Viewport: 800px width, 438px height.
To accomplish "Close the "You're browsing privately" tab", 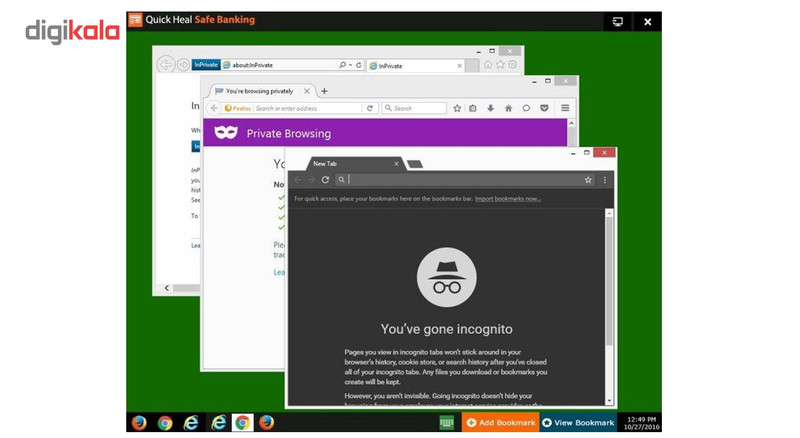I will (307, 91).
